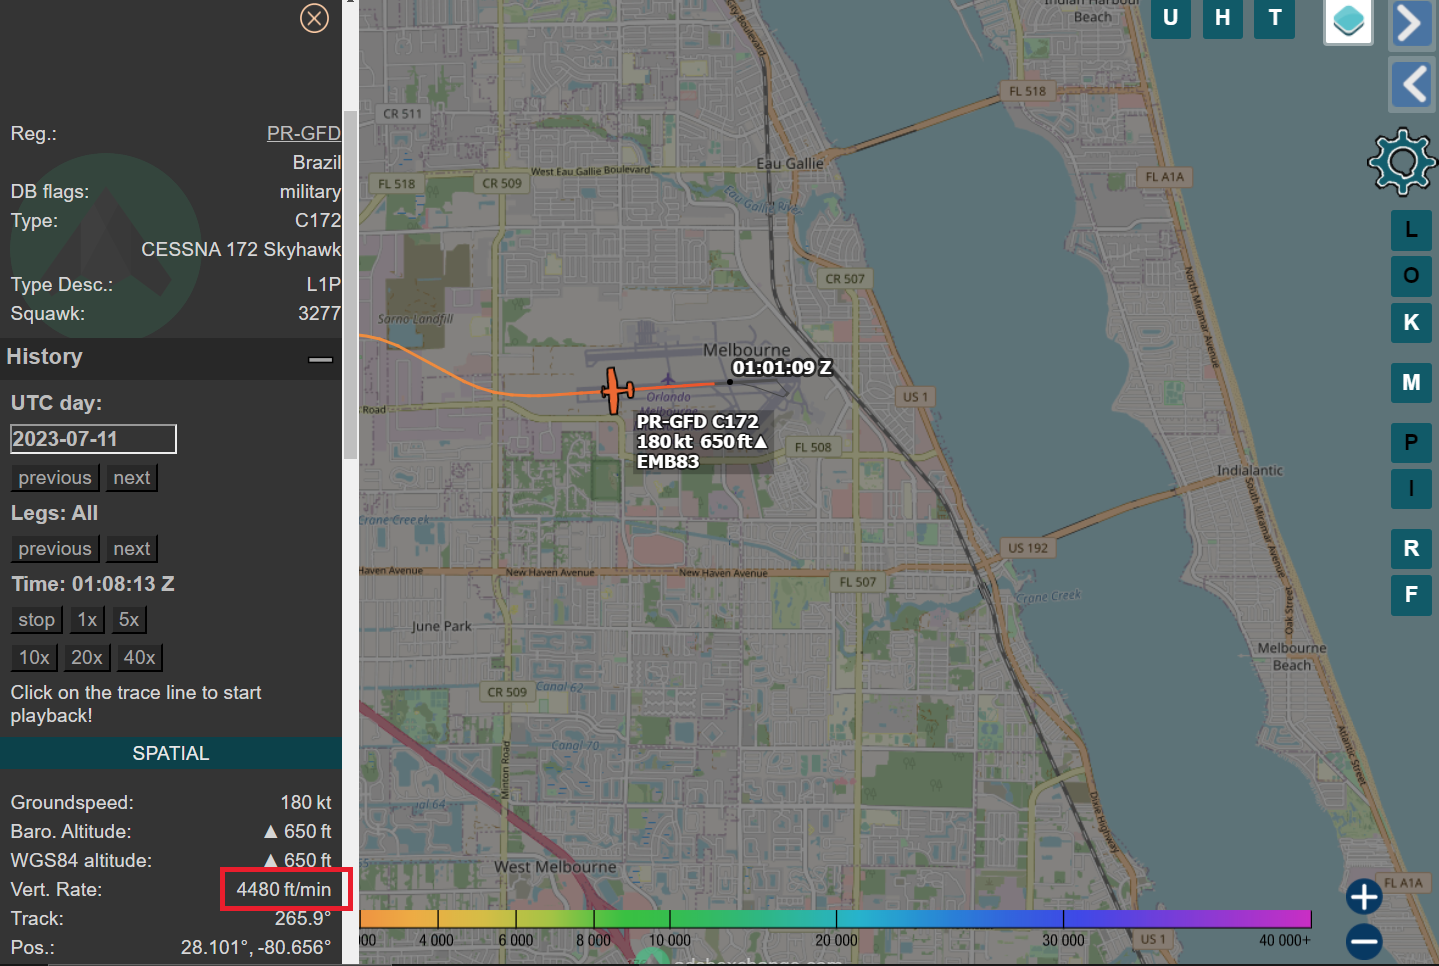This screenshot has width=1439, height=966.
Task: Open the settings gear
Action: [x=1402, y=161]
